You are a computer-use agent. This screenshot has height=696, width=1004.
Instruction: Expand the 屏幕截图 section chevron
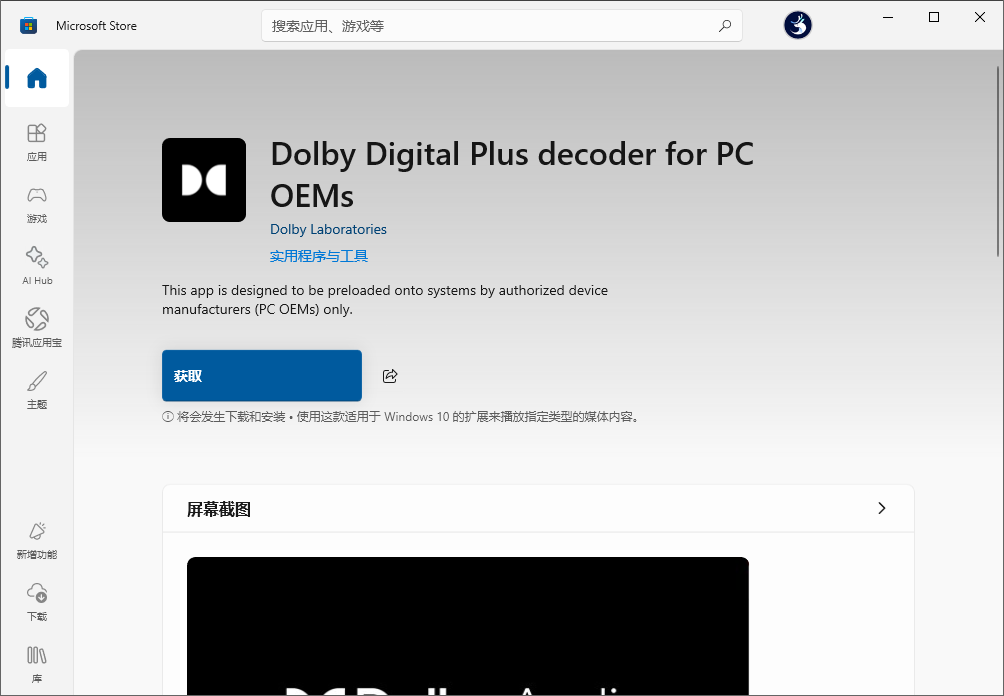(x=882, y=508)
